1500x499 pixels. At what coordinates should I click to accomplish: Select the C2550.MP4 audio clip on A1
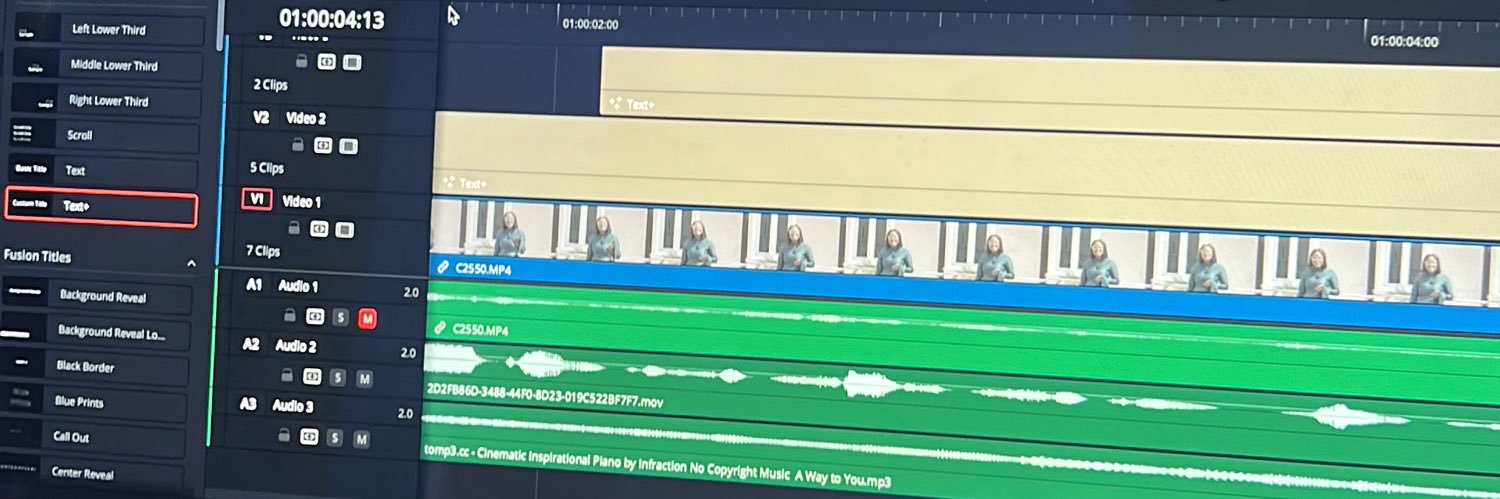(x=960, y=340)
